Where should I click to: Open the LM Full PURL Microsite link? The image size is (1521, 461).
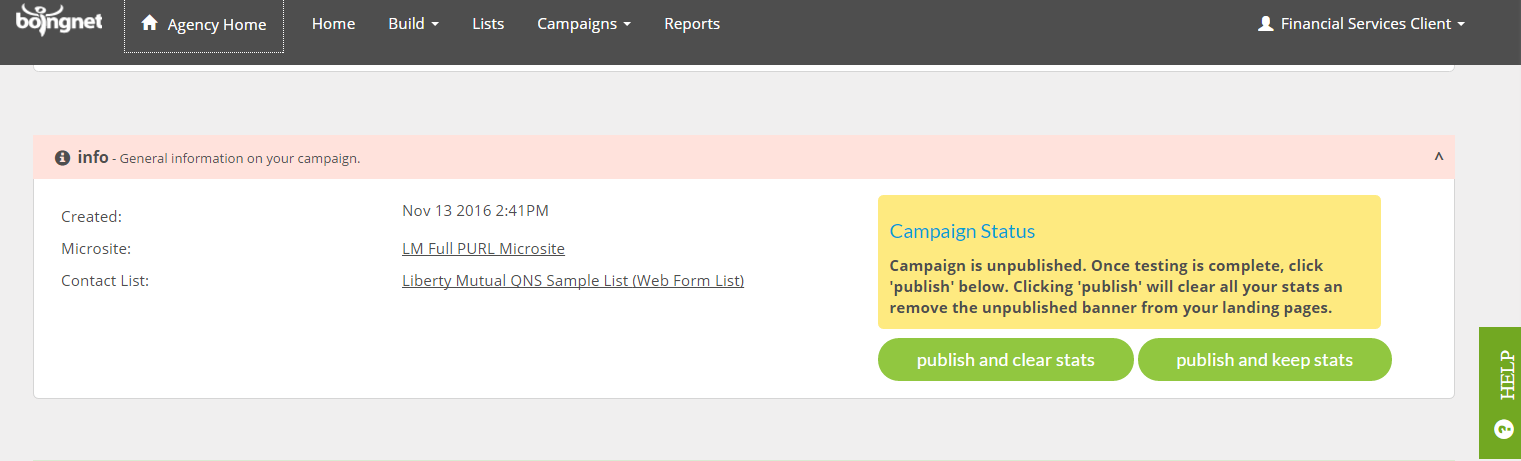click(x=483, y=248)
